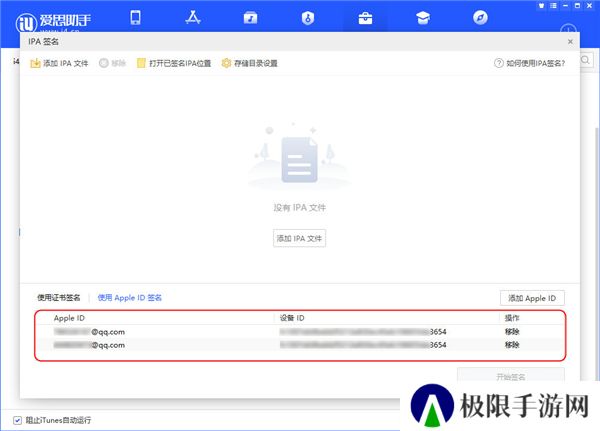This screenshot has height=431, width=600.
Task: Open the device (phone) tab icon
Action: click(x=135, y=18)
